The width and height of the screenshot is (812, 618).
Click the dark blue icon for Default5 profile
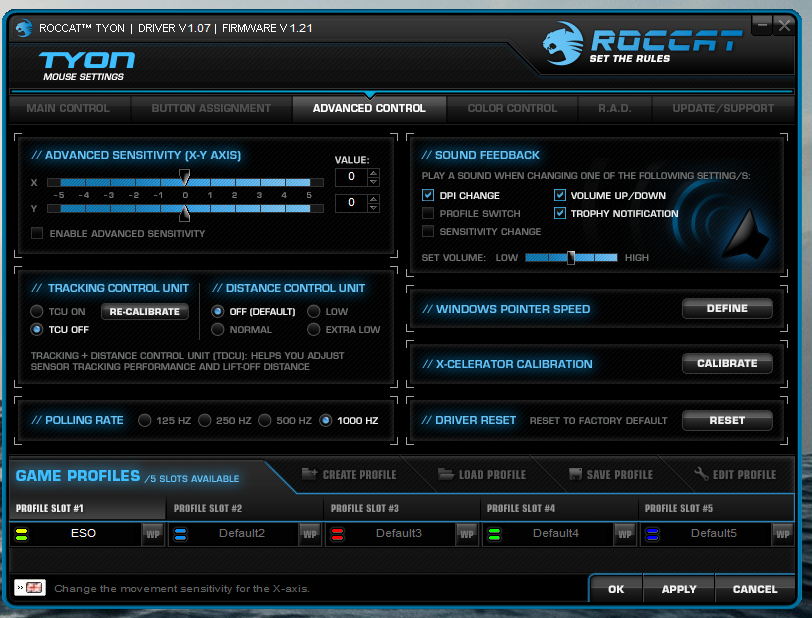652,534
